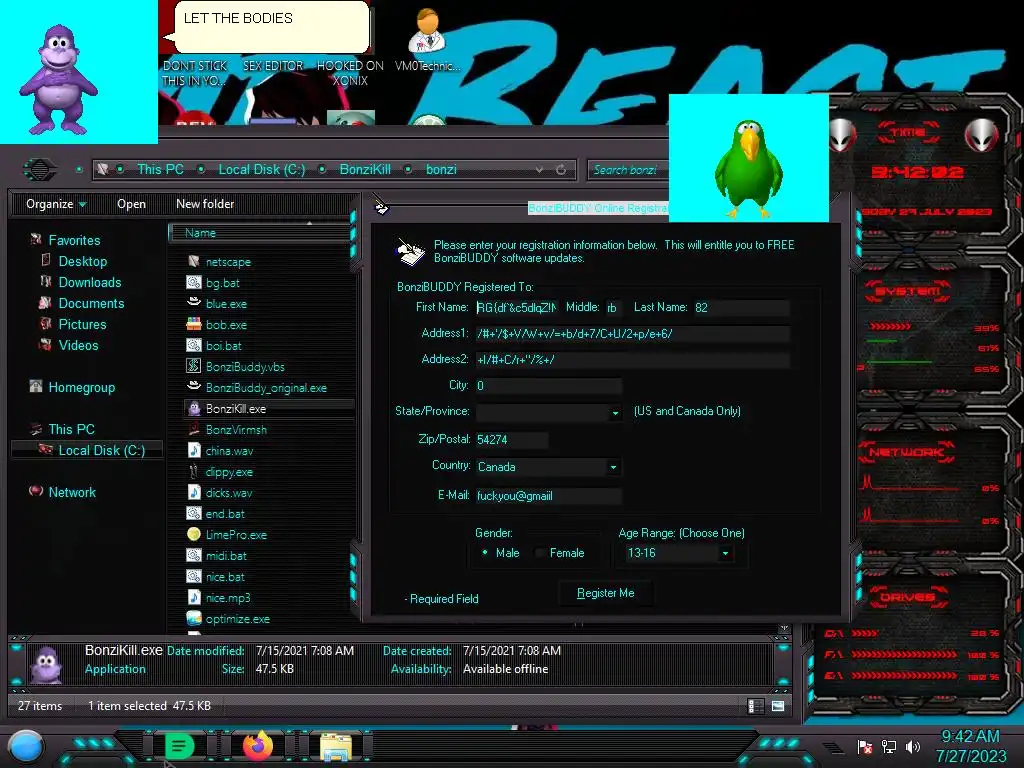Open the Country dropdown showing Canada

(x=613, y=467)
